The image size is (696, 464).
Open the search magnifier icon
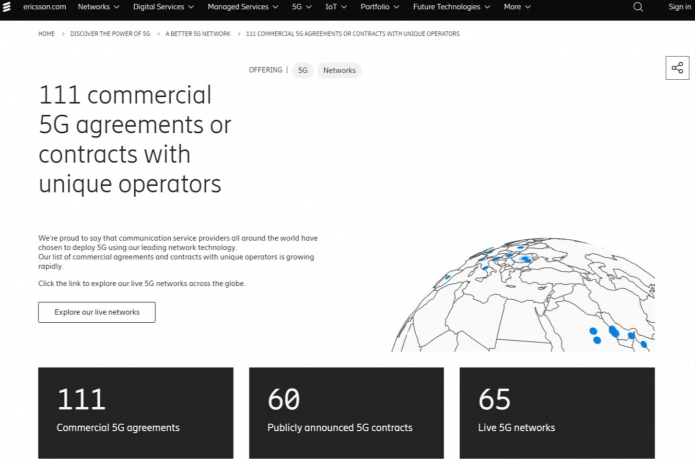[638, 7]
